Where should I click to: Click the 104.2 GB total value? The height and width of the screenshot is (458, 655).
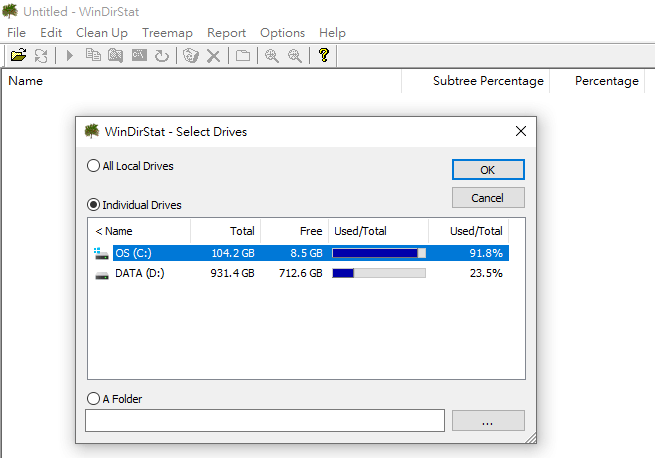[x=233, y=253]
